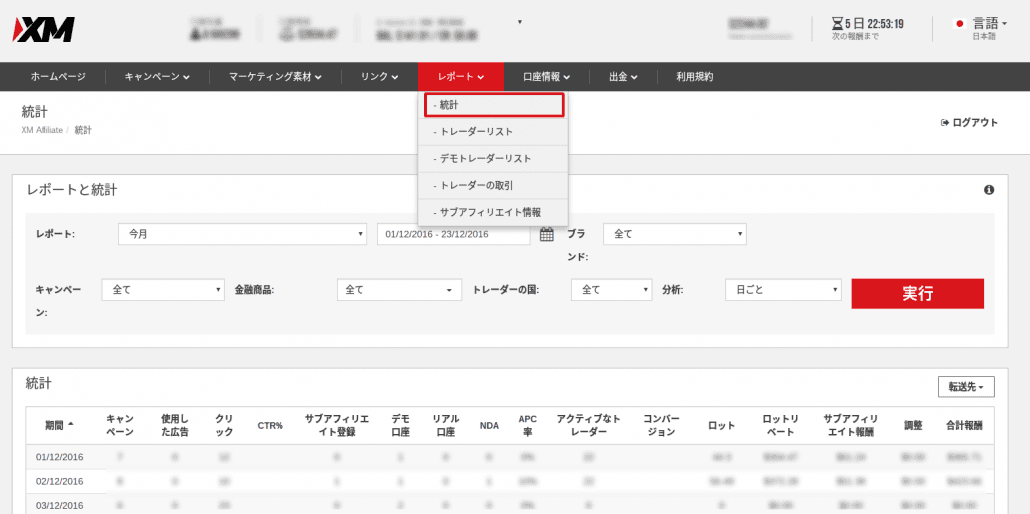Expand the キャンペーン menu
1030x514 pixels.
[157, 77]
